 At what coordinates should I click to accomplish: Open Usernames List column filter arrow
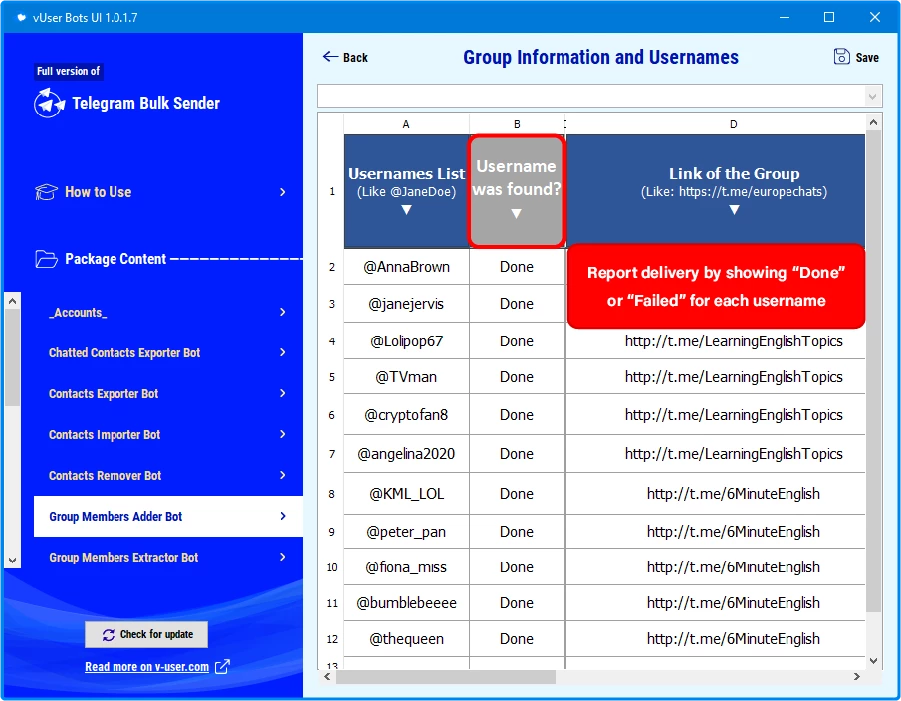coord(406,210)
